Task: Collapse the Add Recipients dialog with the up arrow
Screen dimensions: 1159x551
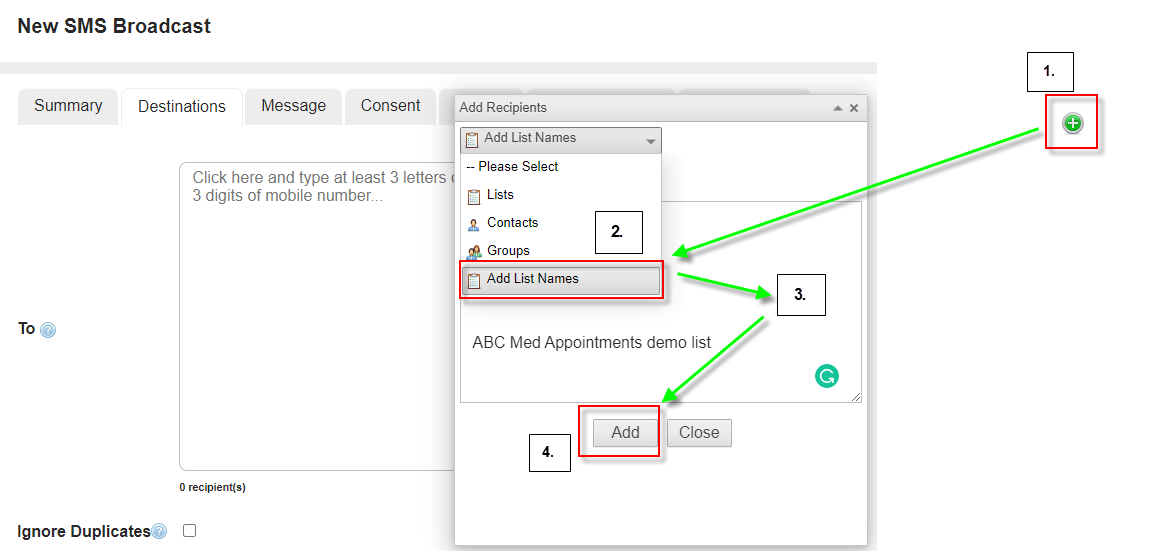Action: (x=837, y=108)
